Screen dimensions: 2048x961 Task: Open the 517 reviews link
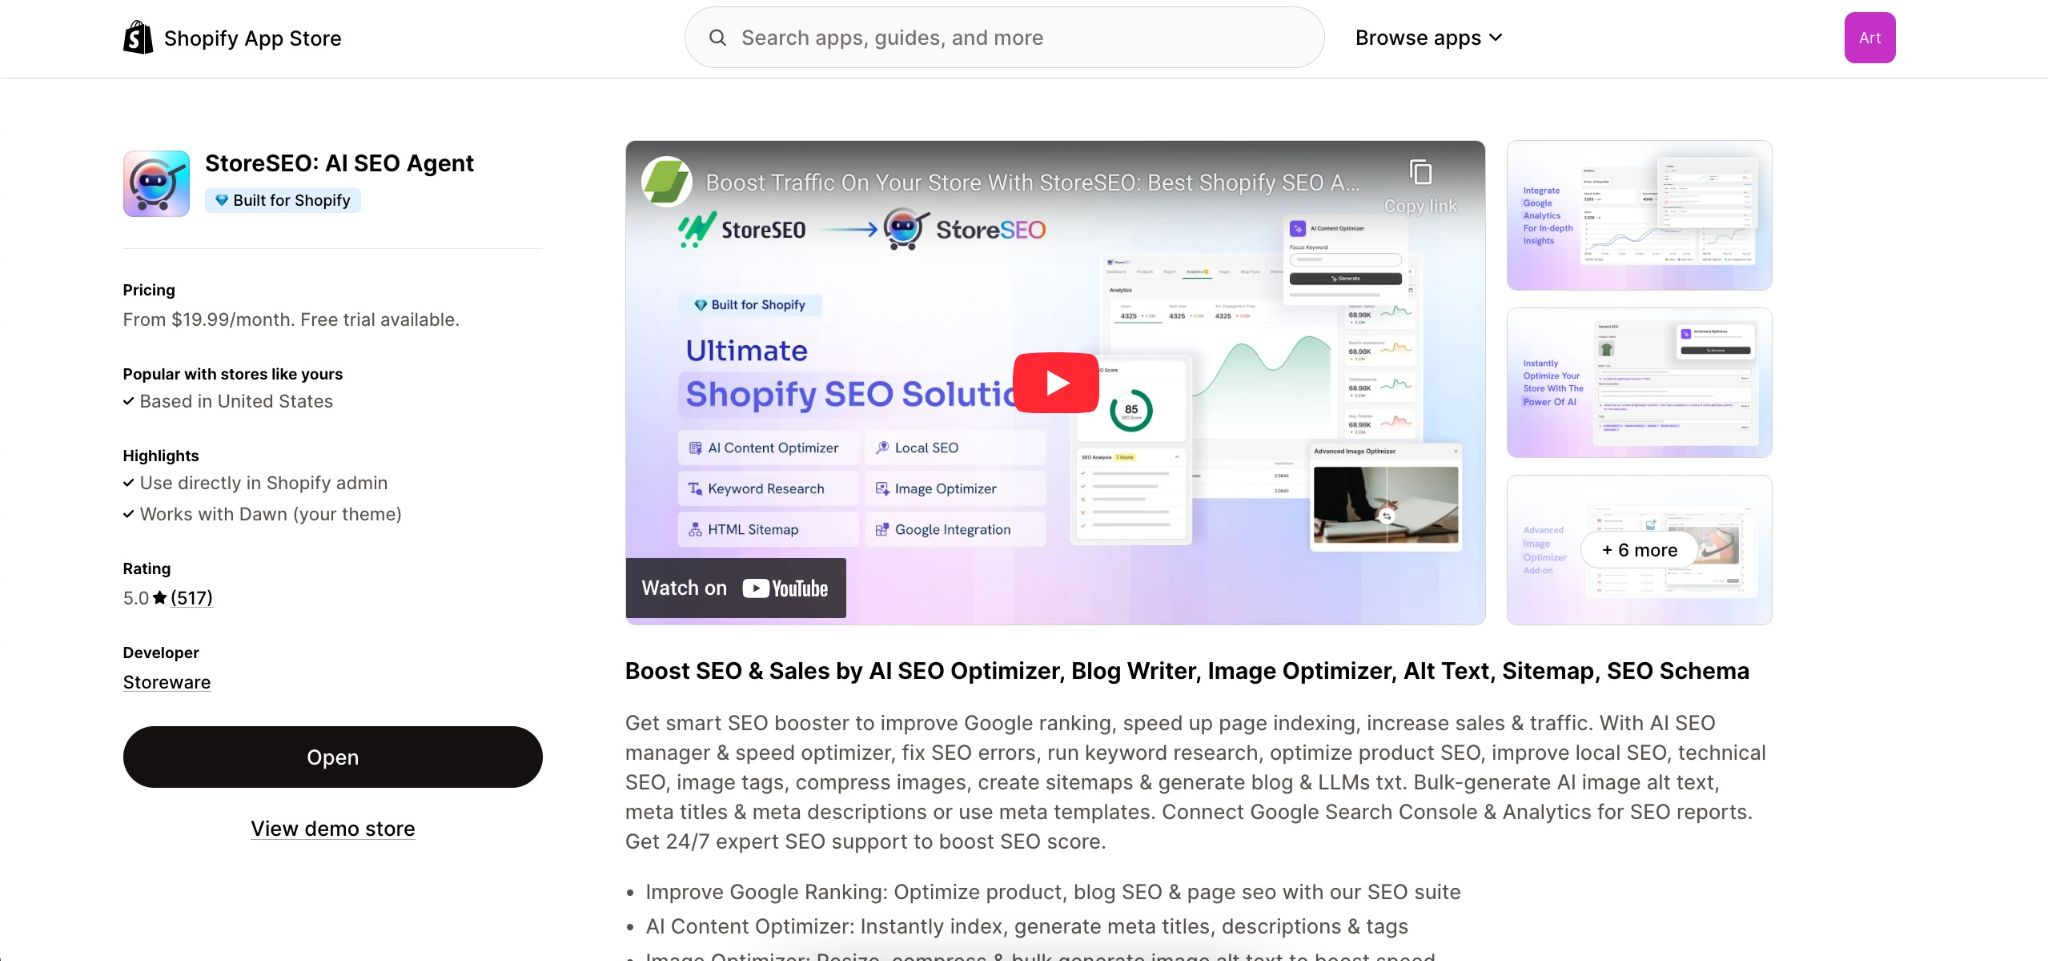tap(191, 598)
